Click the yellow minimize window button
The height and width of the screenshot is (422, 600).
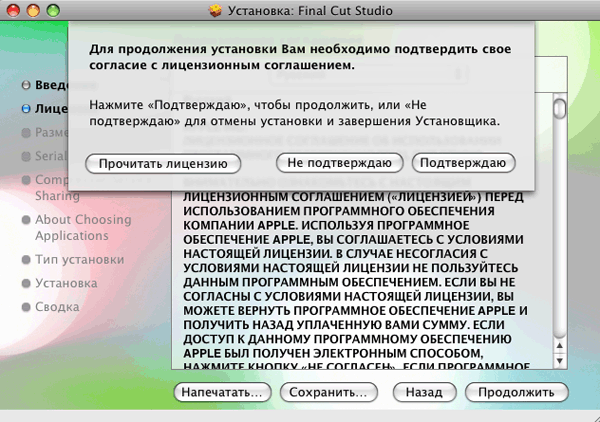(x=33, y=10)
